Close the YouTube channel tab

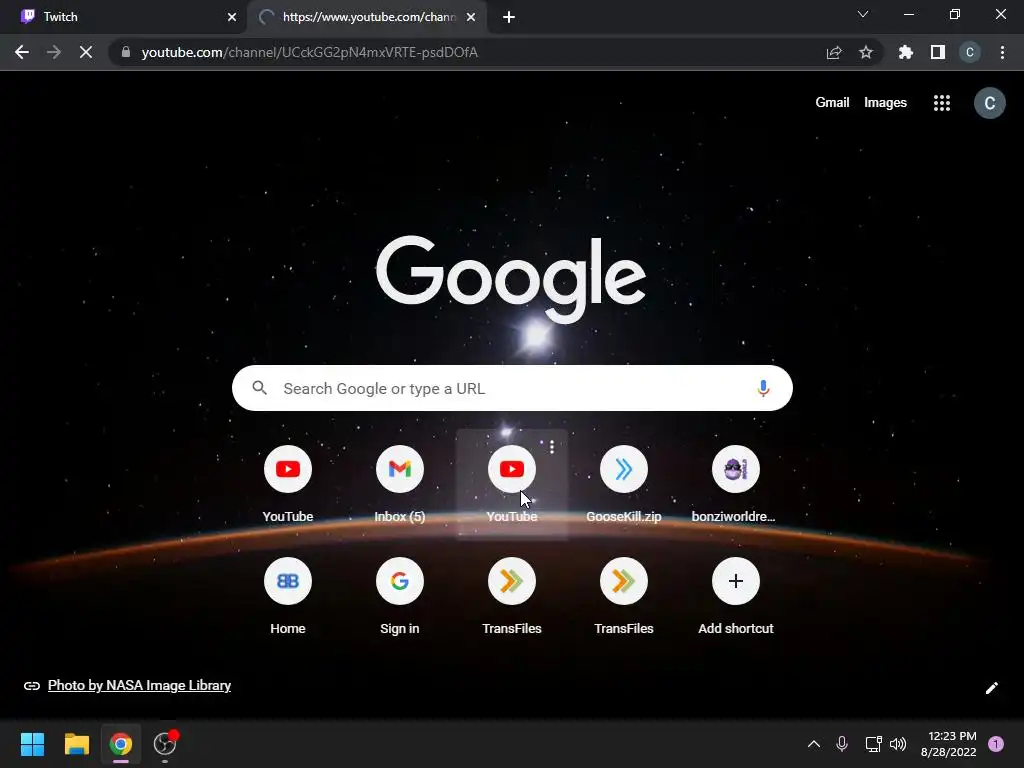471,17
